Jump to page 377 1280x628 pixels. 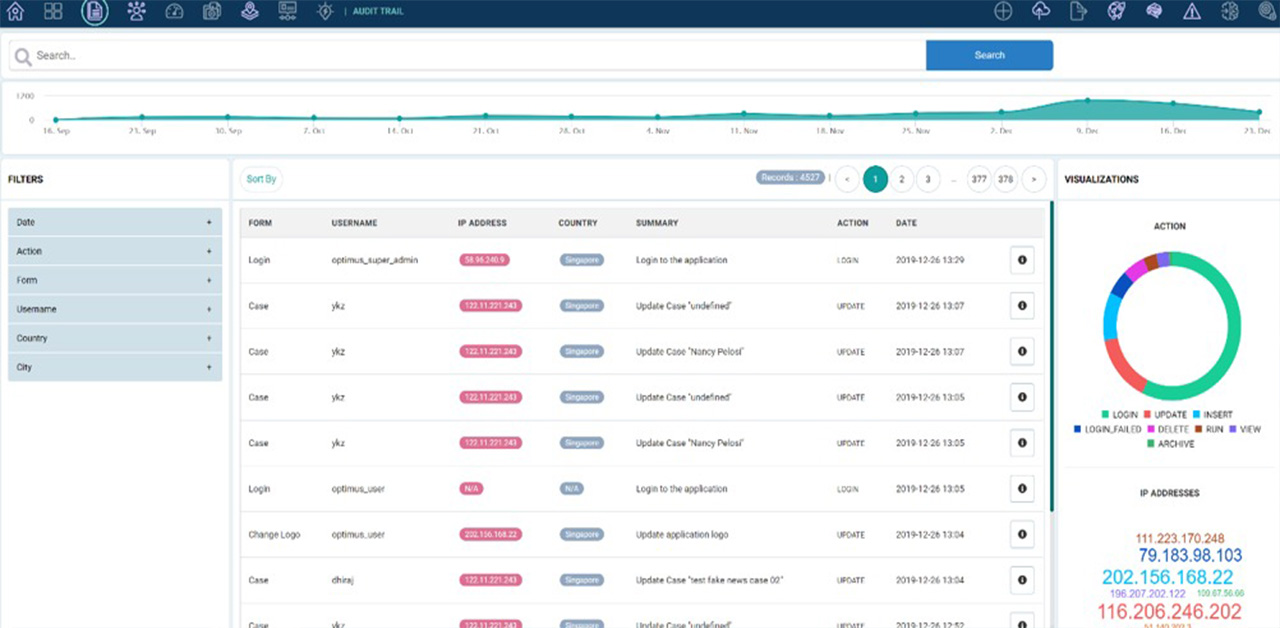[979, 180]
